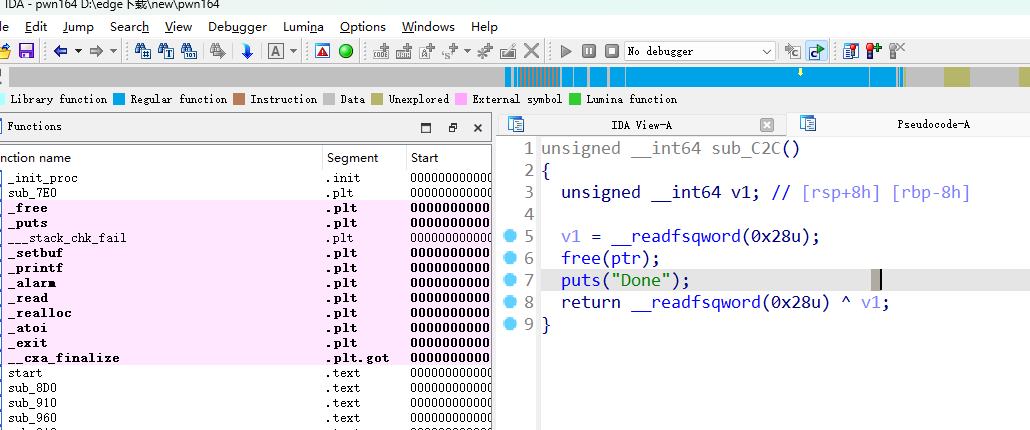The height and width of the screenshot is (430, 1030).
Task: Open the Lumina menu
Action: tap(303, 27)
